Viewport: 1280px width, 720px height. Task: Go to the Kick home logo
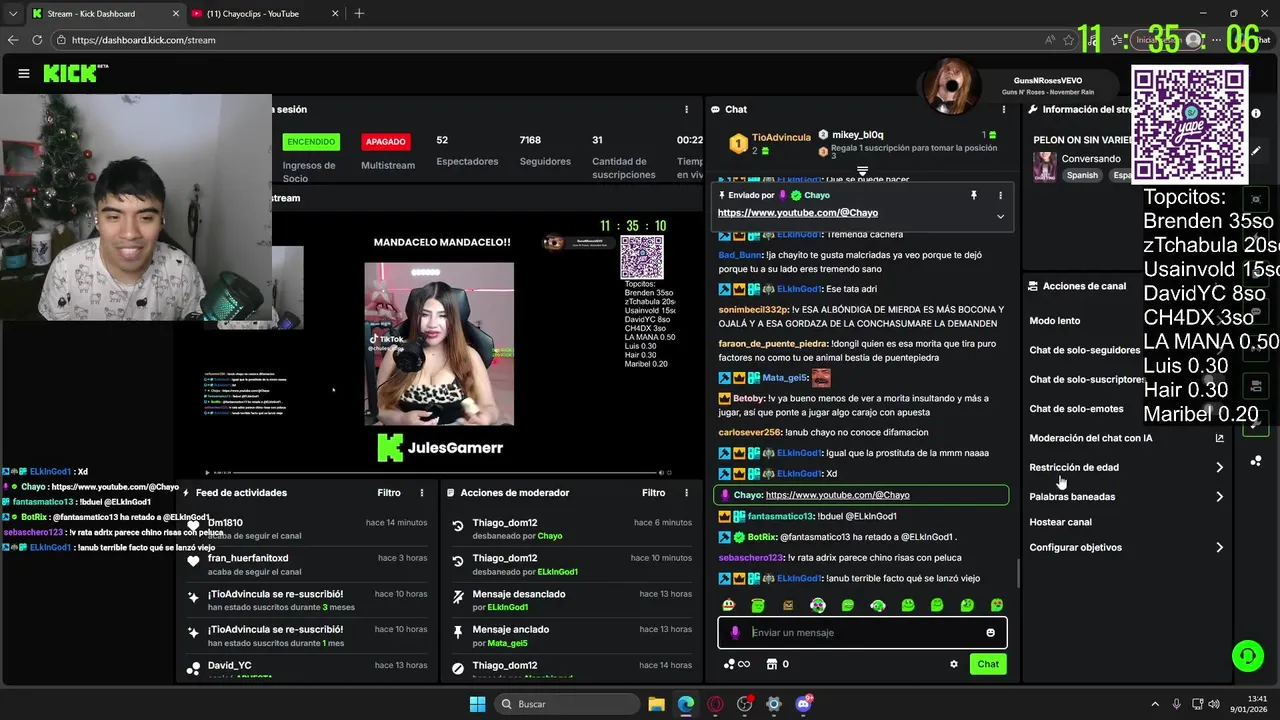(76, 73)
